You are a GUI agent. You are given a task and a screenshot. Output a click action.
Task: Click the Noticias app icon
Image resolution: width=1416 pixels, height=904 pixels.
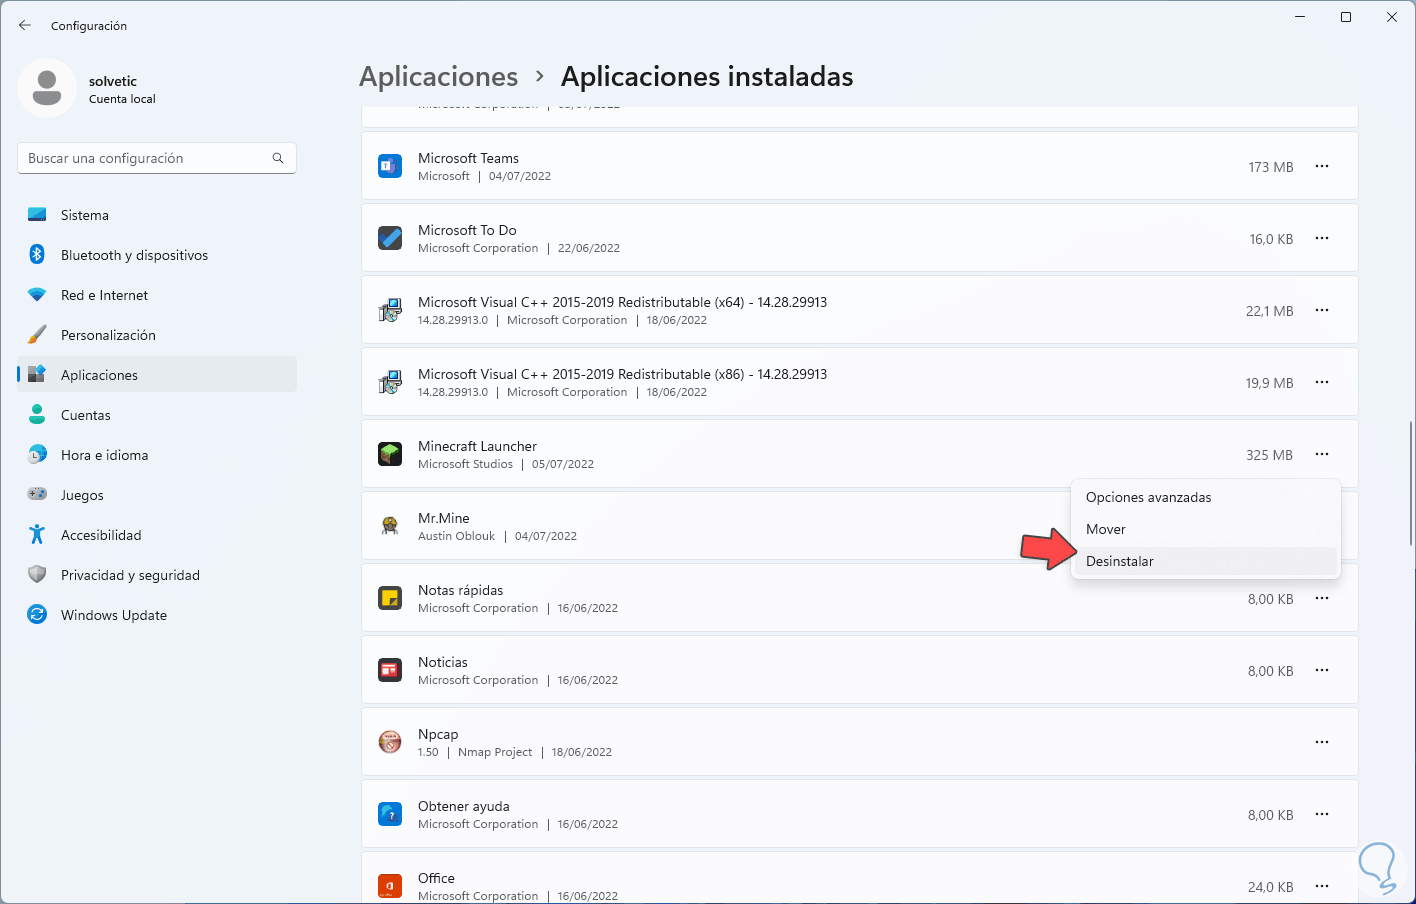click(390, 670)
